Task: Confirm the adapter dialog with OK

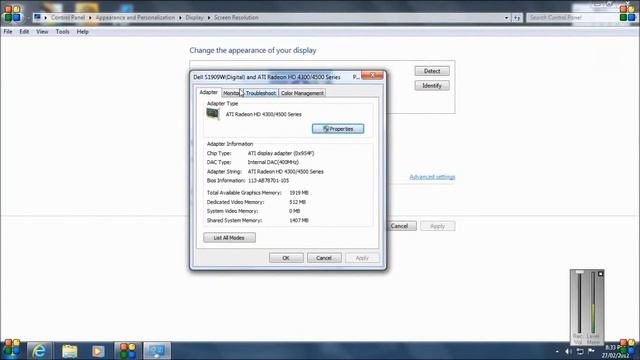Action: pos(286,258)
